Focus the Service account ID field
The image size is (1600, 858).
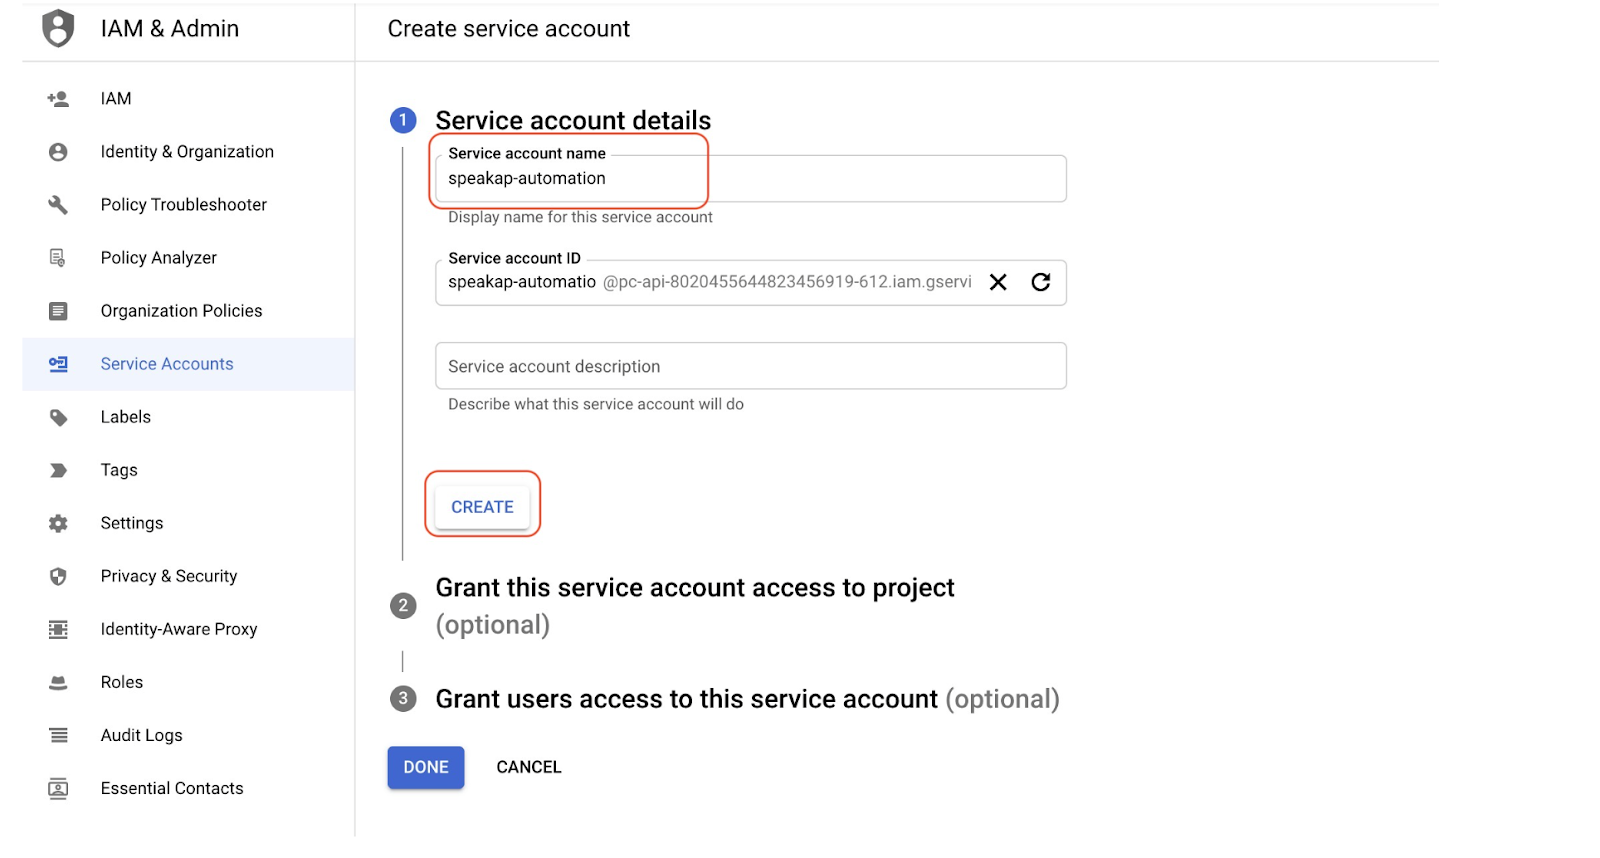pyautogui.click(x=751, y=282)
